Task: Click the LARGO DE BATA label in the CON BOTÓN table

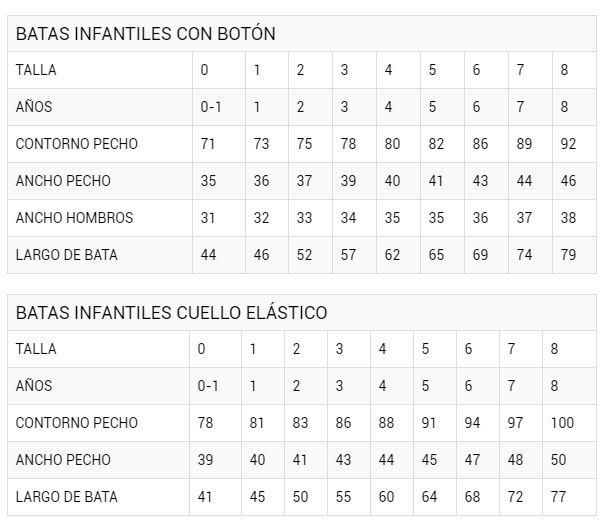Action: 66,255
